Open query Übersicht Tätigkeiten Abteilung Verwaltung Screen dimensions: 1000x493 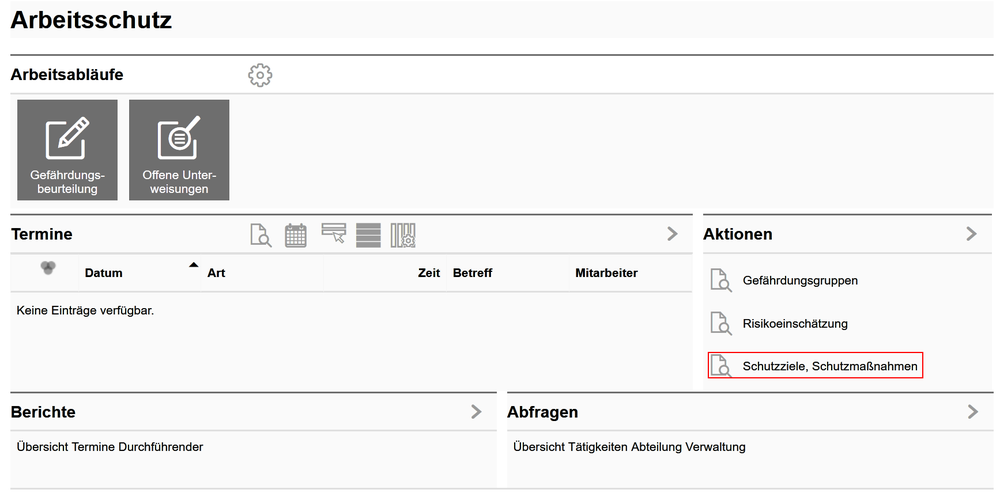tap(629, 447)
